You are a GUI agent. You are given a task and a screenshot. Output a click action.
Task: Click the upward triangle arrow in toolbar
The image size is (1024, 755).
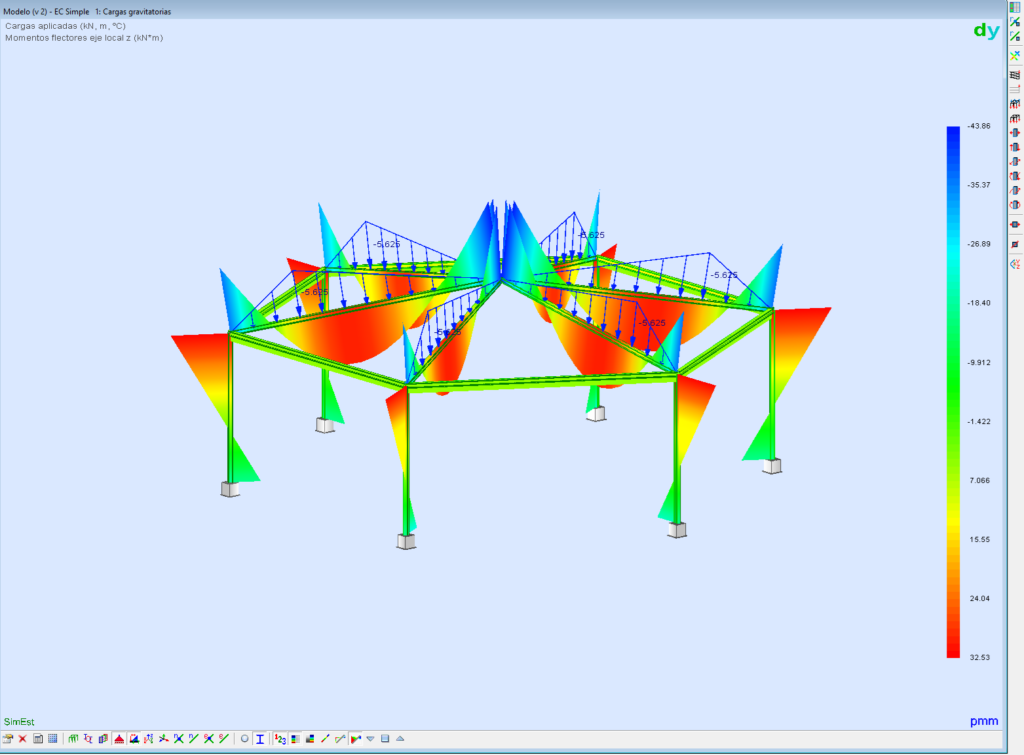click(x=400, y=739)
